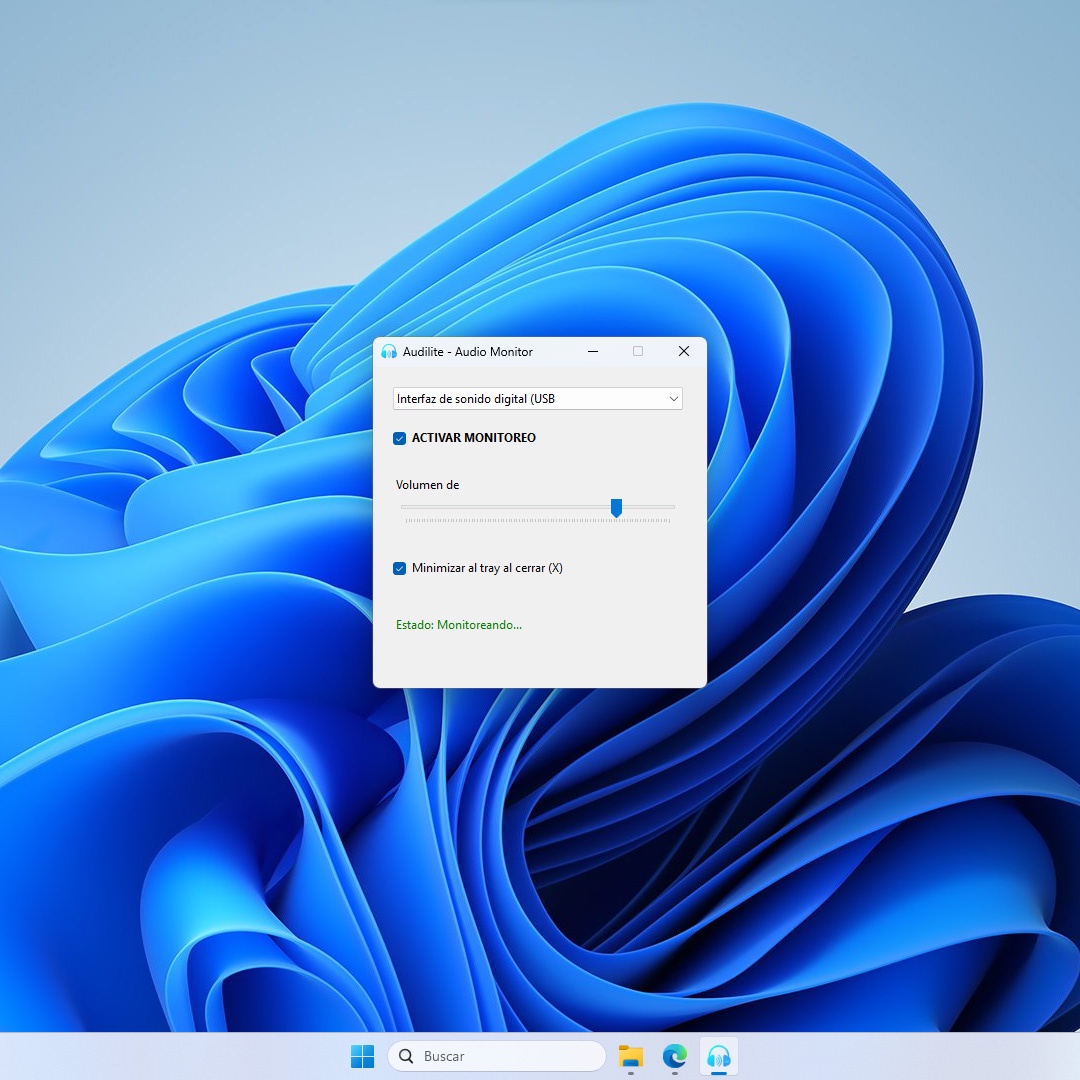This screenshot has height=1080, width=1080.
Task: Click the Volumen de label
Action: point(427,485)
